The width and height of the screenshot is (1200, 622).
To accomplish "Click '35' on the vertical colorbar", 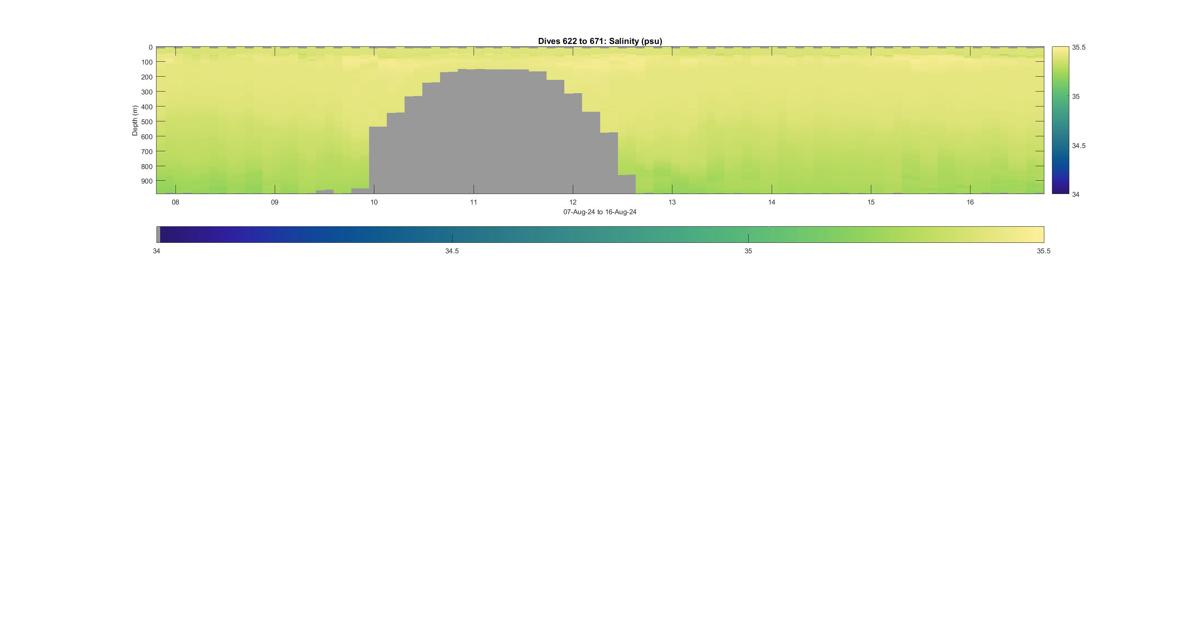I will [1076, 96].
